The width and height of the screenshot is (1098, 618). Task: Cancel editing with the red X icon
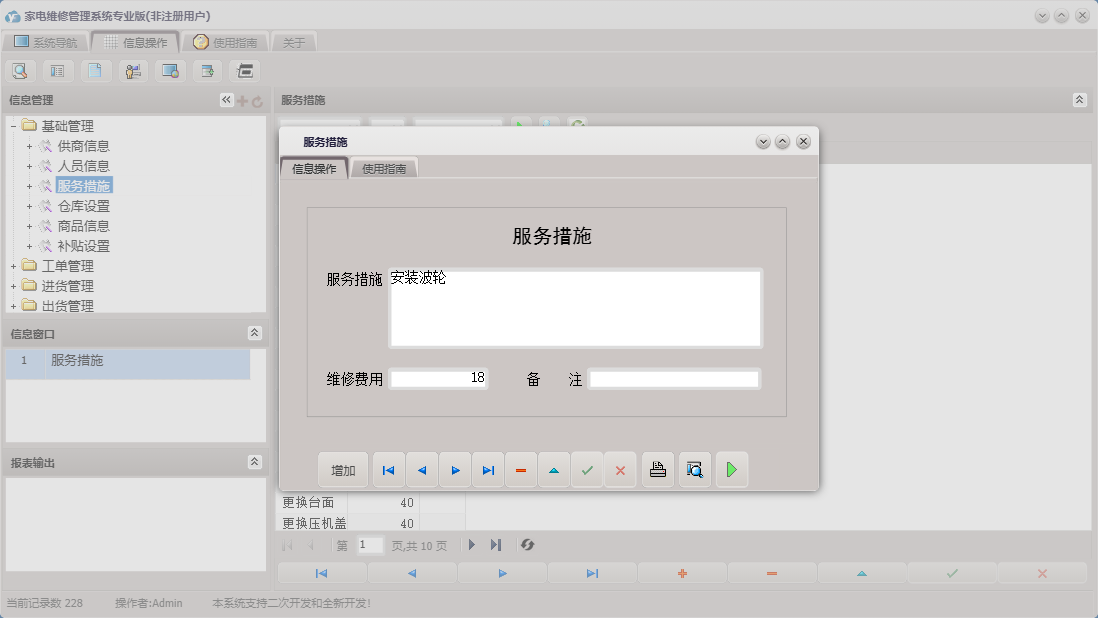pos(620,469)
